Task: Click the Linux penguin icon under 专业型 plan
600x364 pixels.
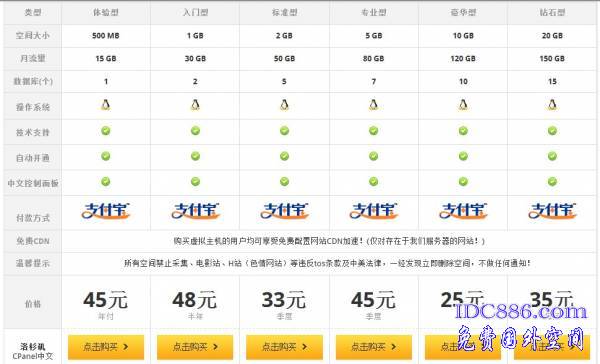Action: pos(373,105)
